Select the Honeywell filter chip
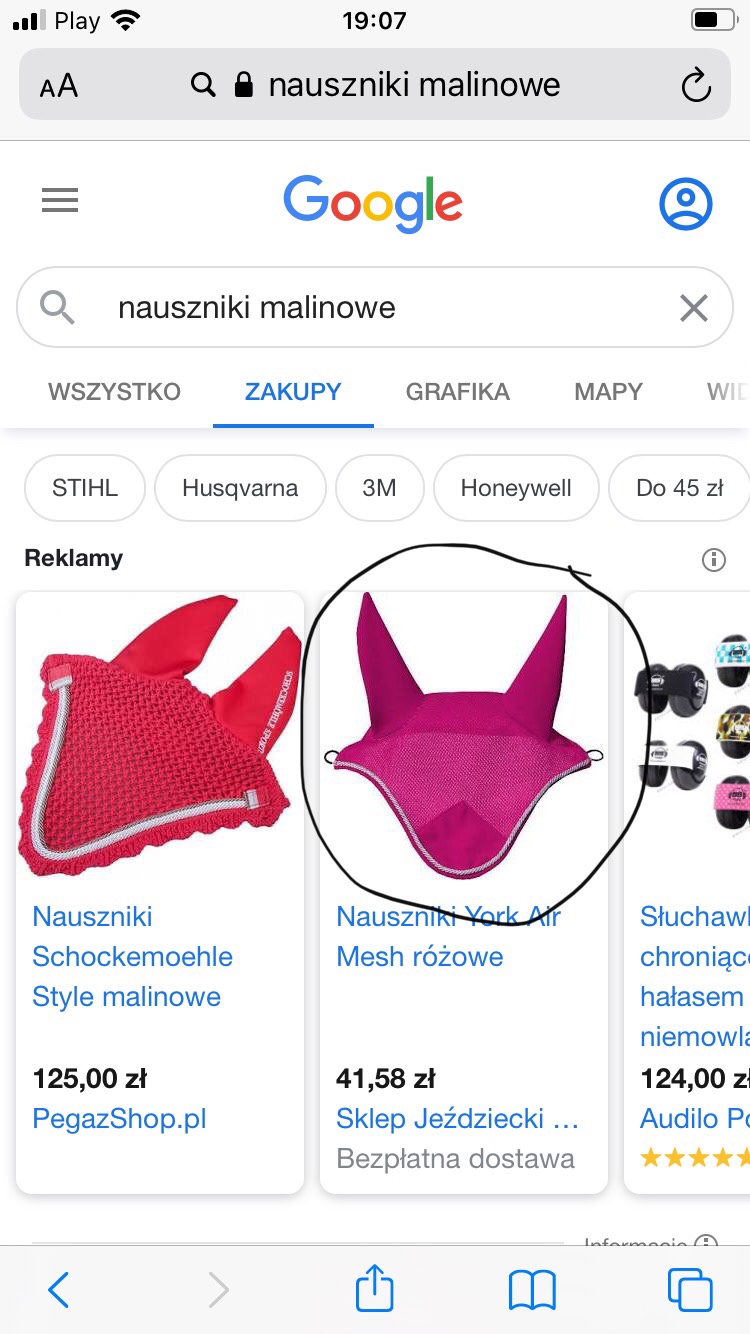Screen dimensions: 750x1334 (x=516, y=488)
